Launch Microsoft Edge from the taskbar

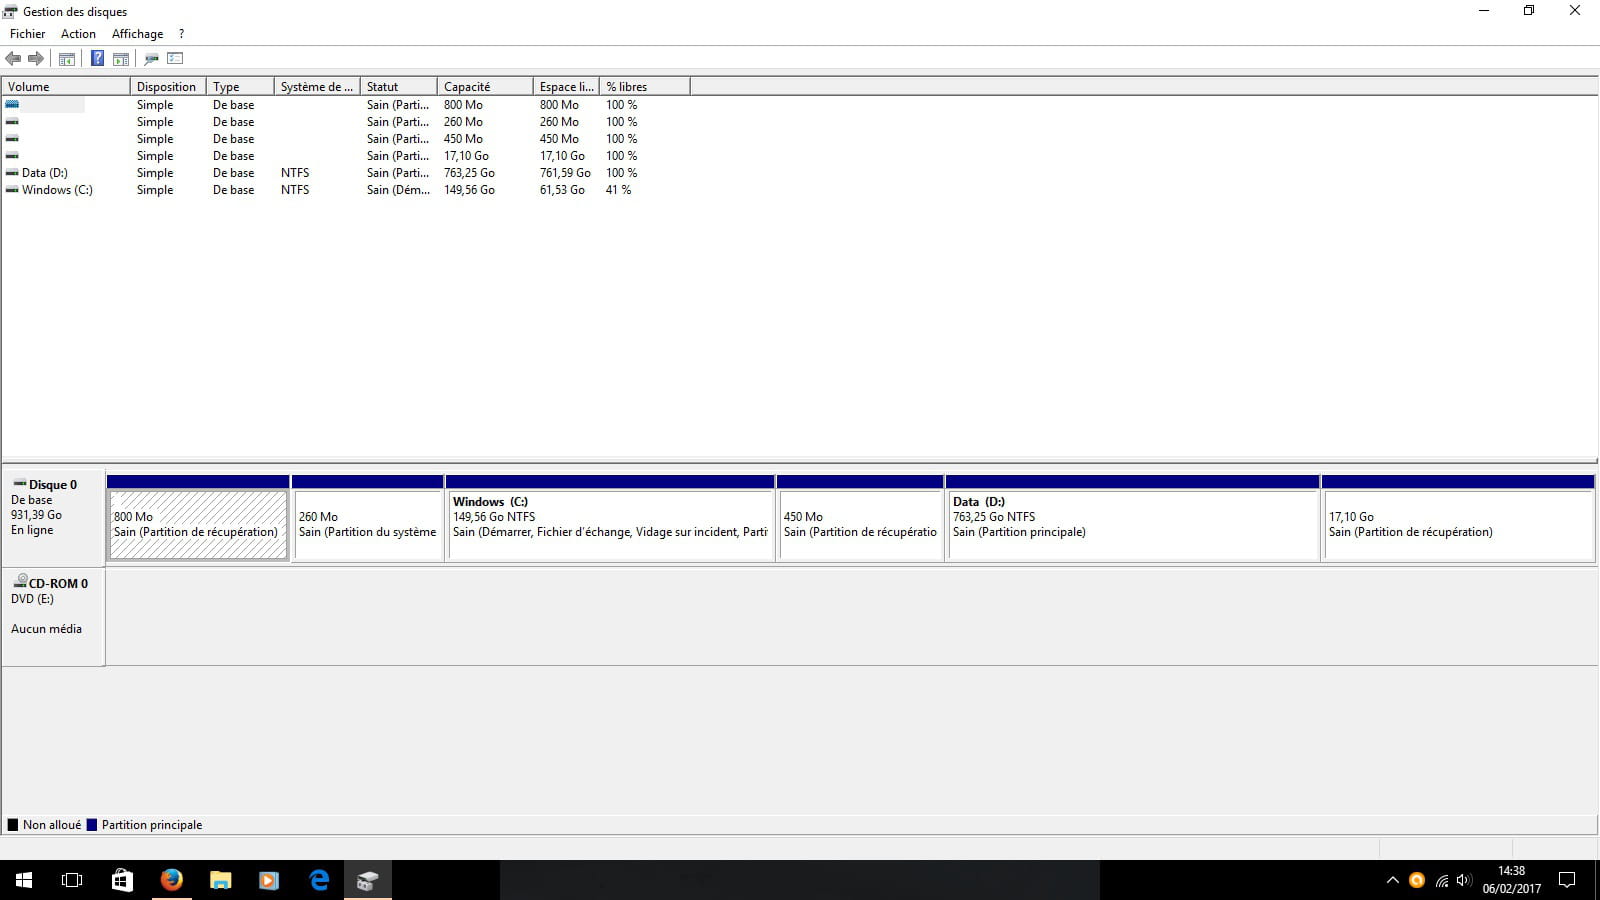(319, 880)
